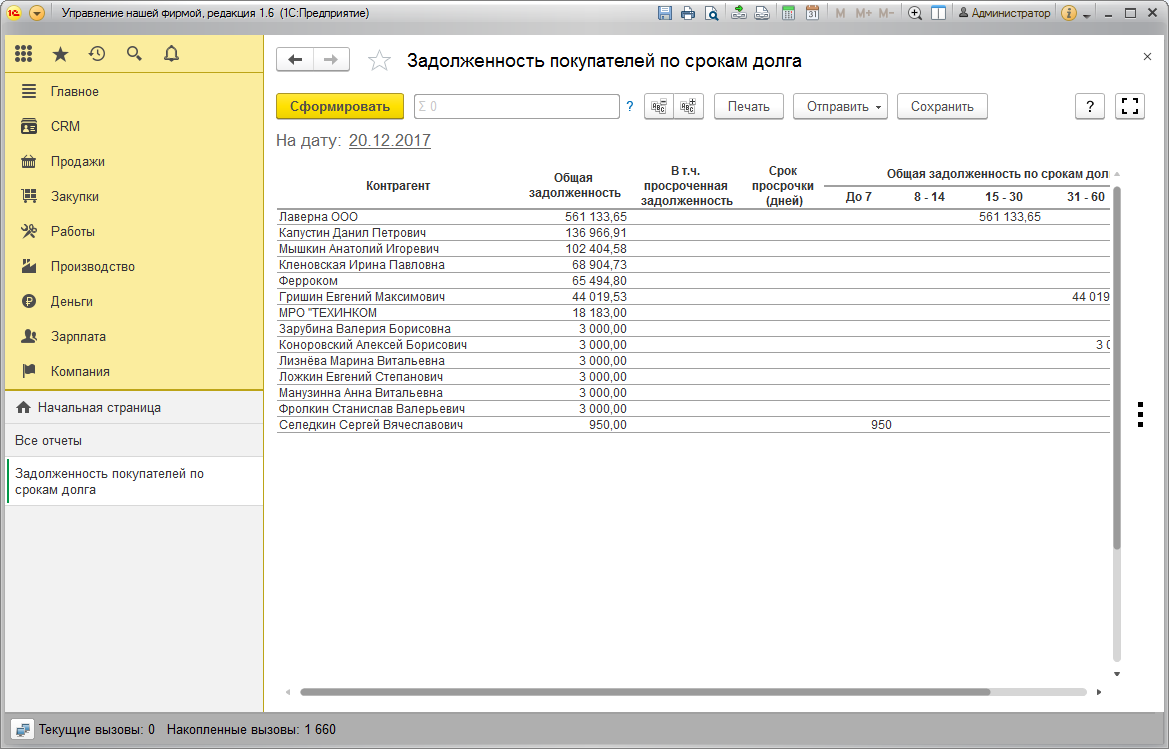Viewport: 1169px width, 749px height.
Task: Click the date link 20.12.2017
Action: pyautogui.click(x=390, y=140)
